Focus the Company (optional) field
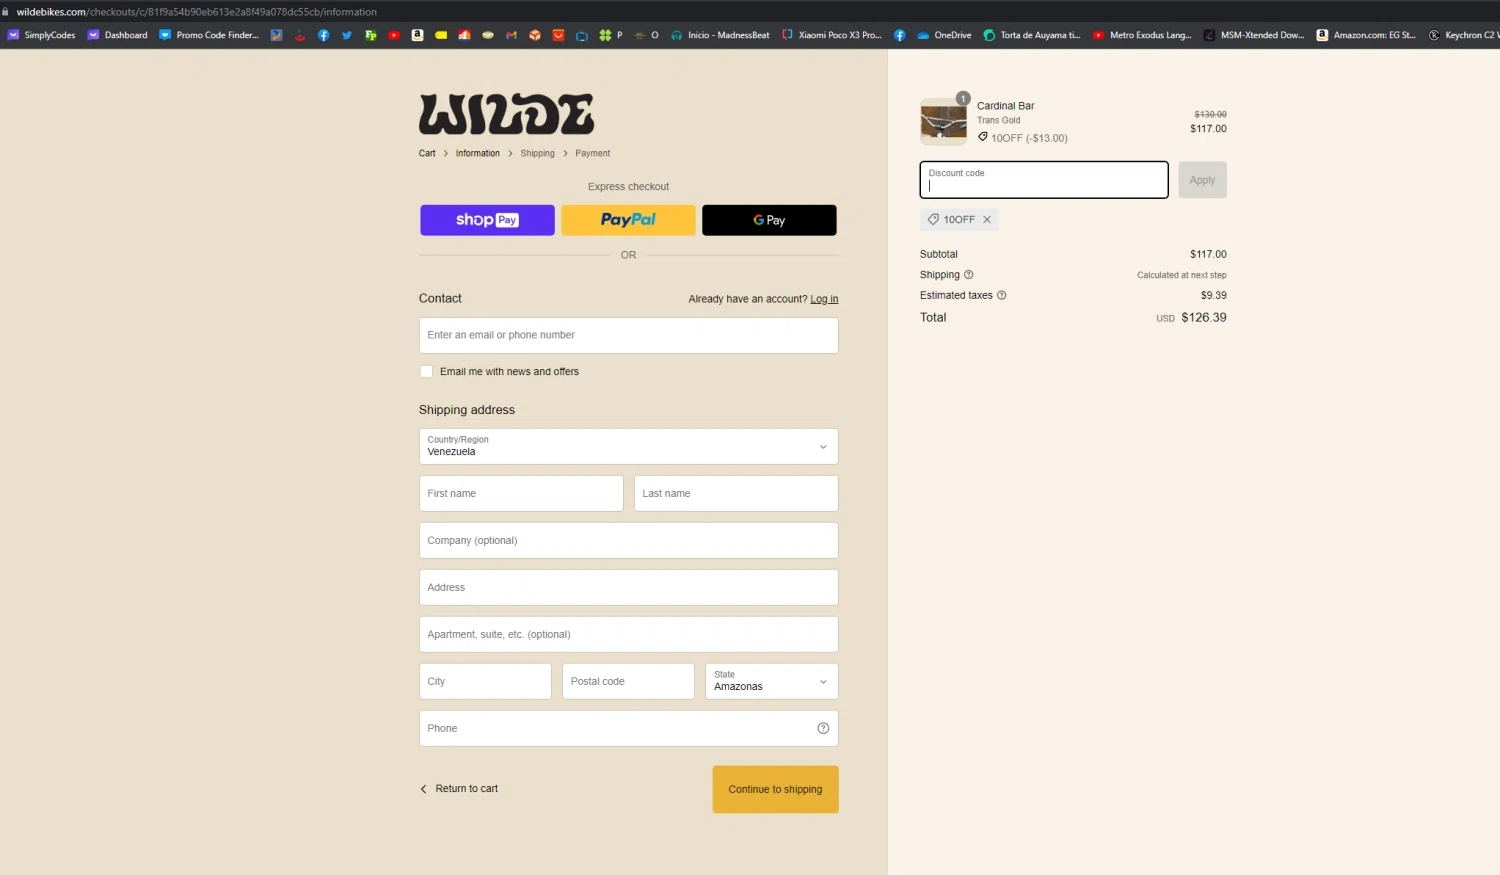This screenshot has width=1500, height=875. point(628,540)
